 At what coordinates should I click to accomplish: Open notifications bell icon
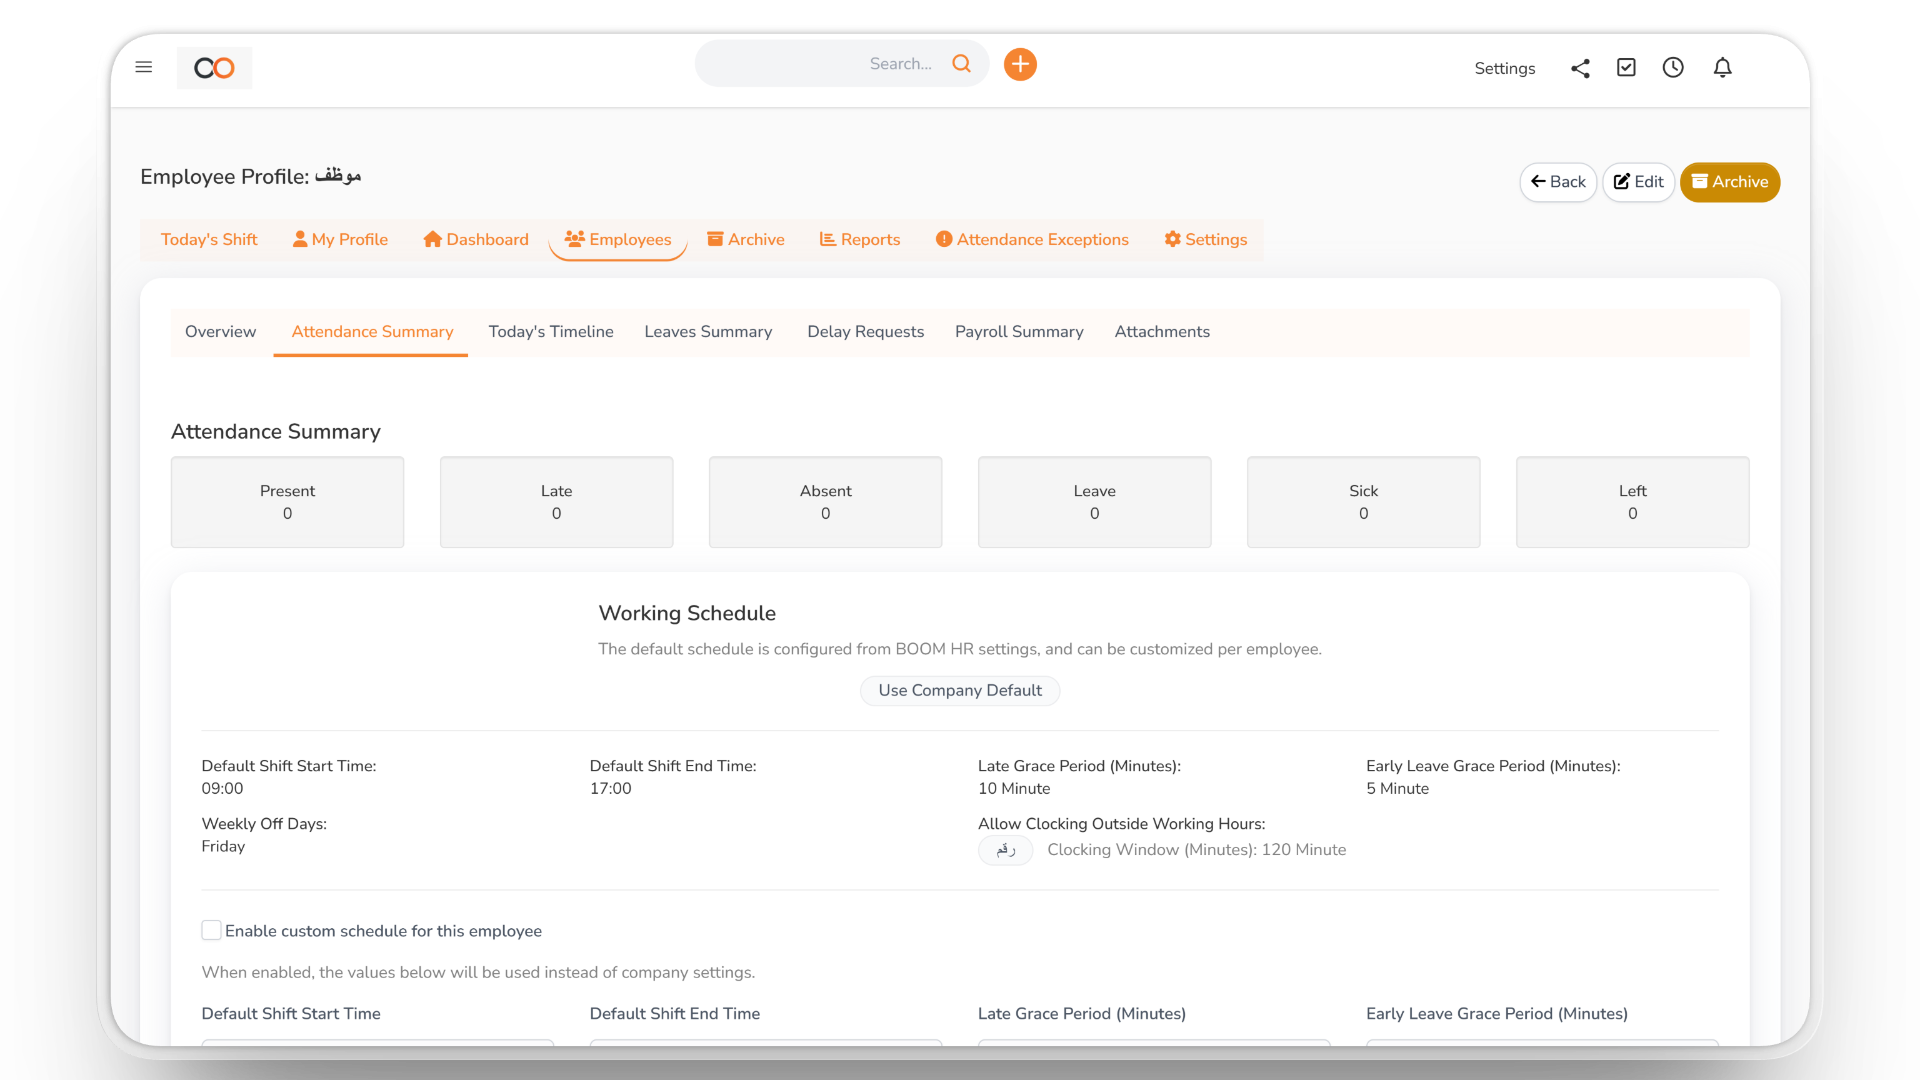pyautogui.click(x=1722, y=68)
